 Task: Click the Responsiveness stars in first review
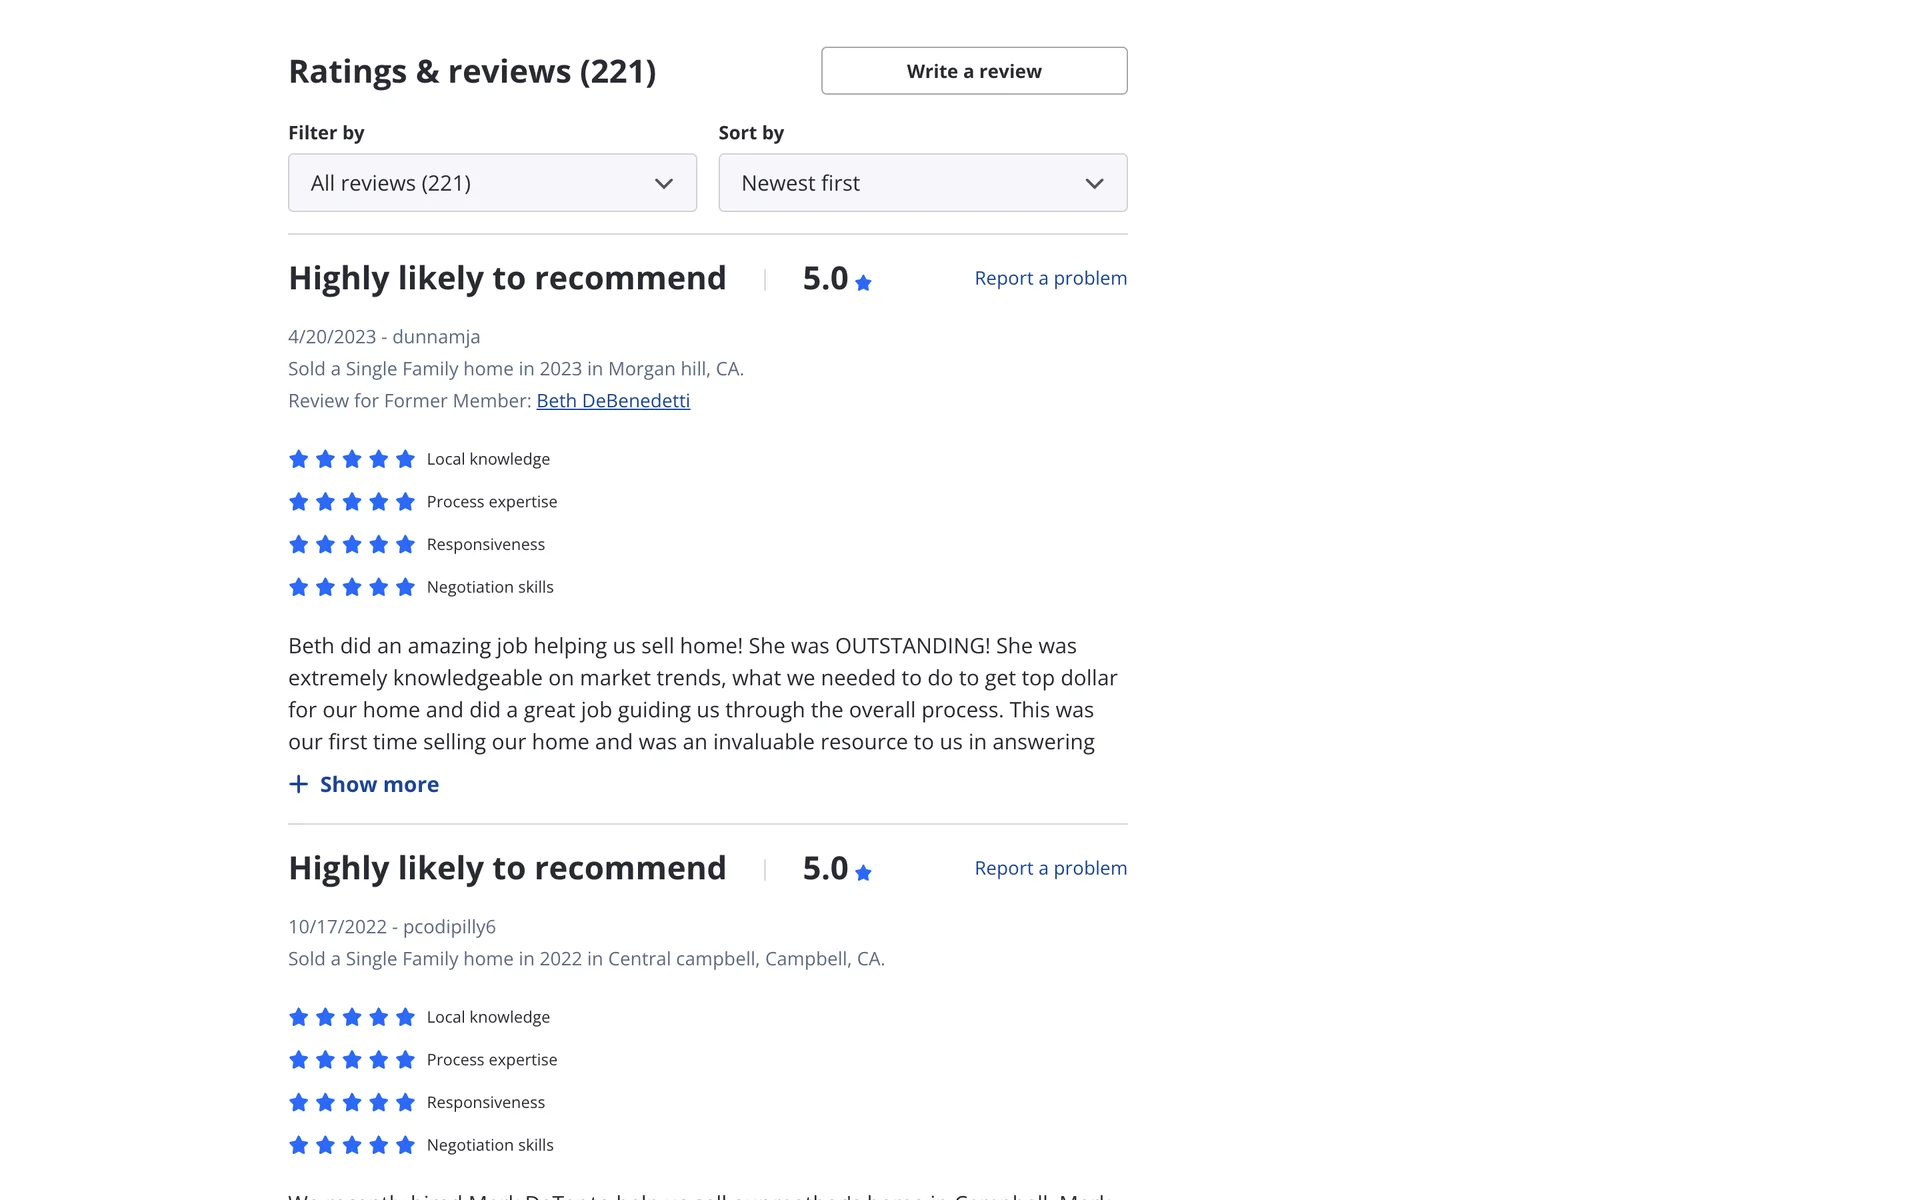pyautogui.click(x=351, y=545)
